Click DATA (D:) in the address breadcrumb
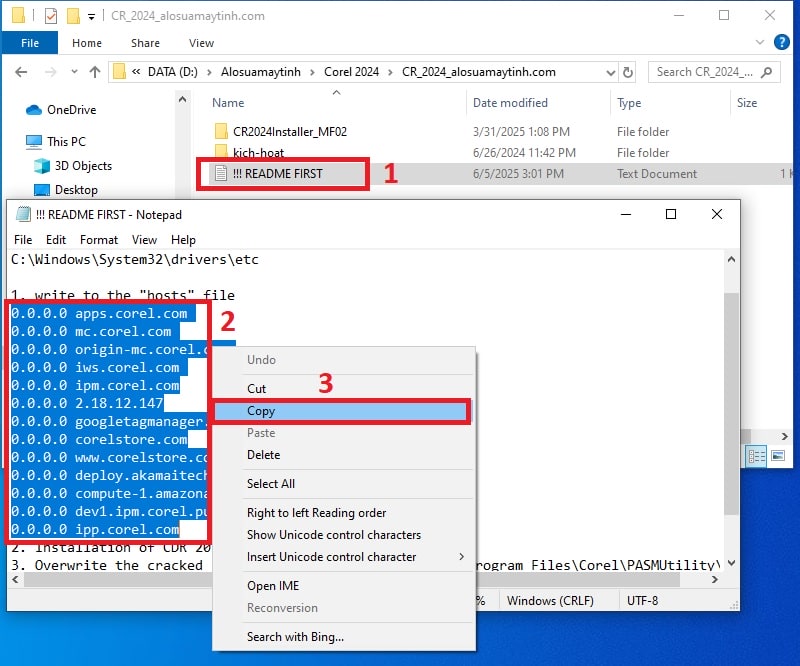Screen dimensions: 800x666 [172, 72]
